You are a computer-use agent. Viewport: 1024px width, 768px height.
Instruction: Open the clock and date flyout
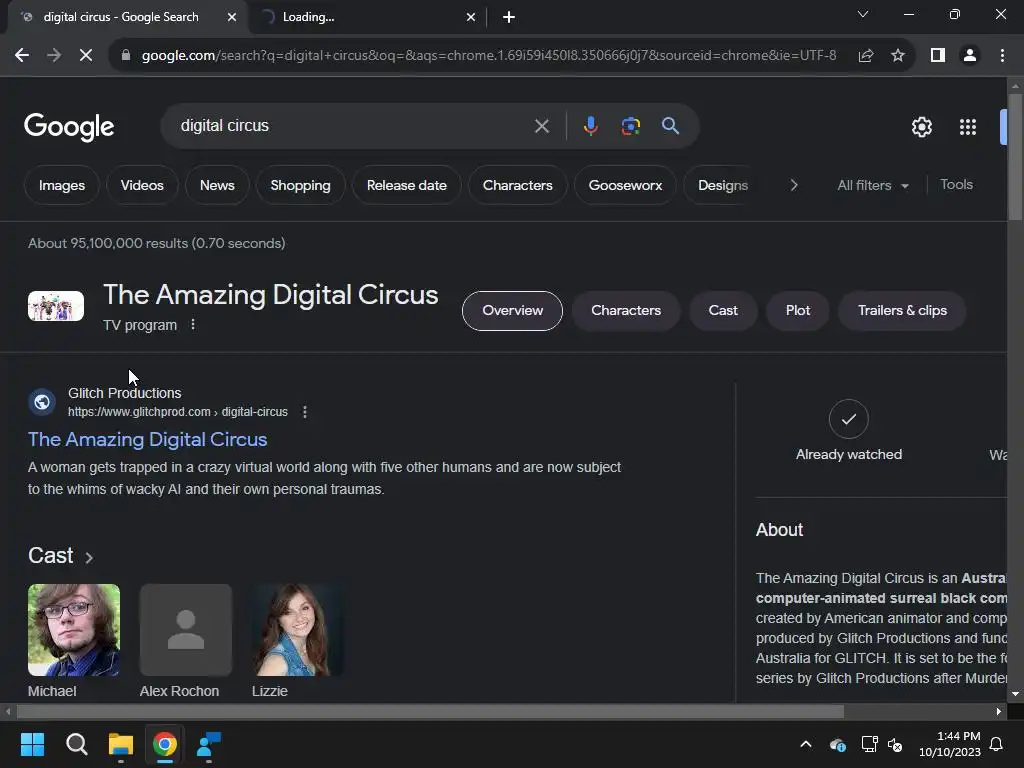pyautogui.click(x=950, y=744)
